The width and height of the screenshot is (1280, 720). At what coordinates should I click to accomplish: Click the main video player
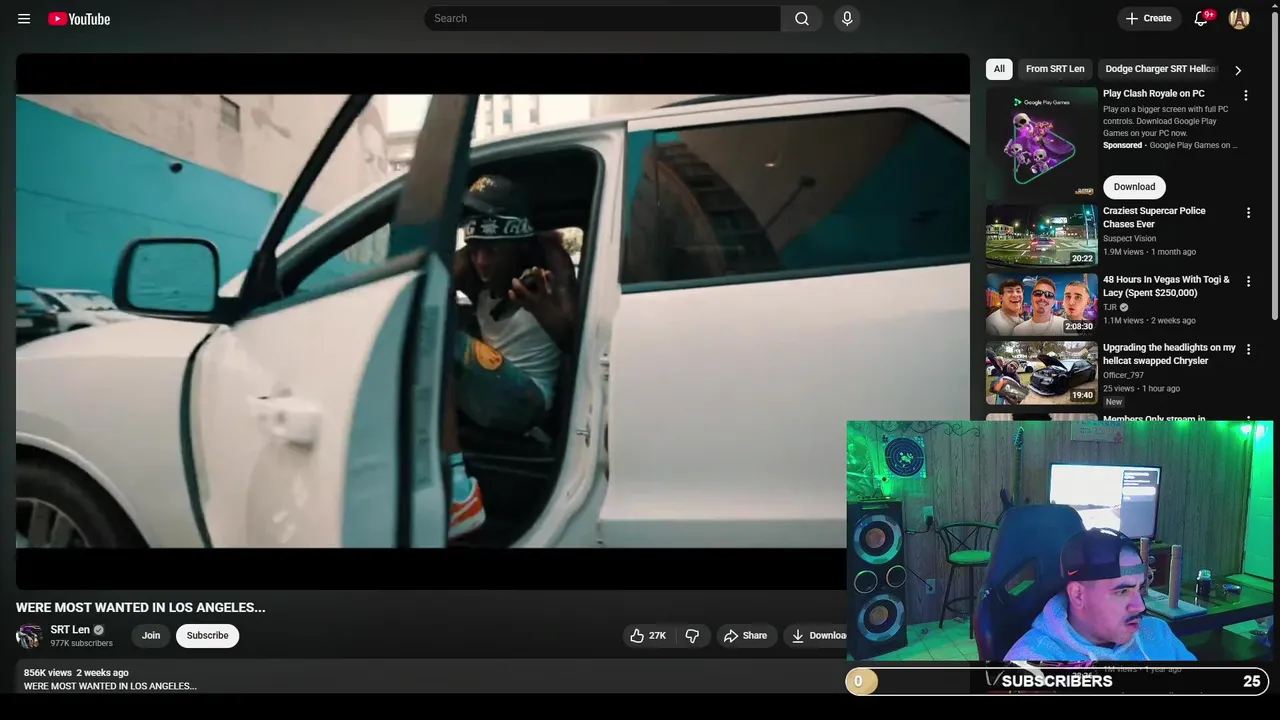493,321
